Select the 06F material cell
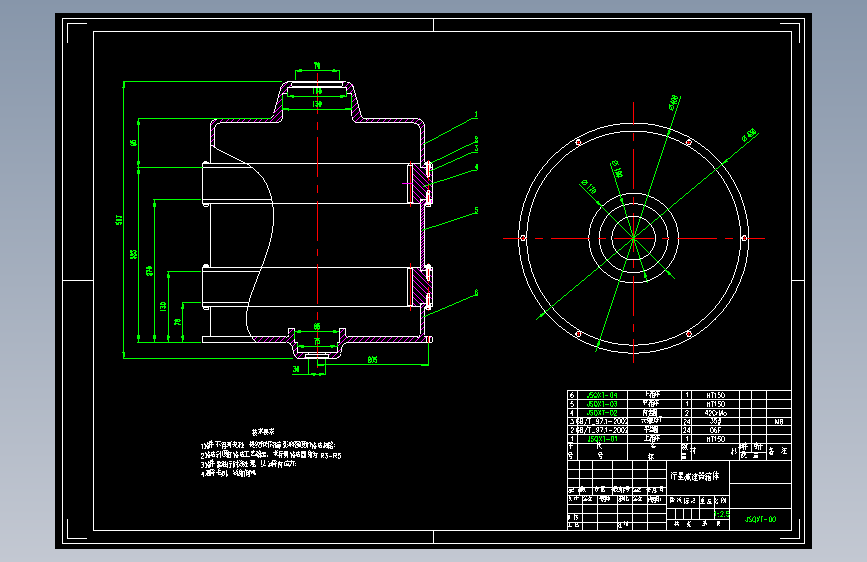The height and width of the screenshot is (562, 867). click(x=715, y=430)
